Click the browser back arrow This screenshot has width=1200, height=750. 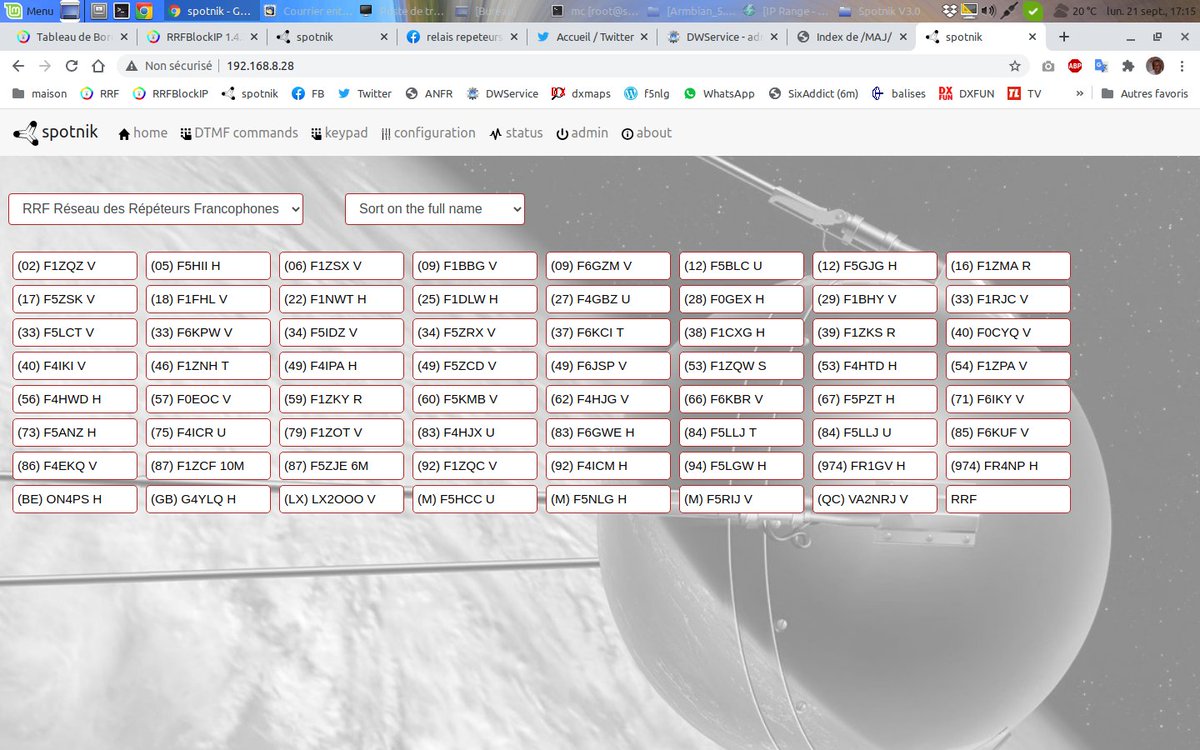(x=18, y=66)
